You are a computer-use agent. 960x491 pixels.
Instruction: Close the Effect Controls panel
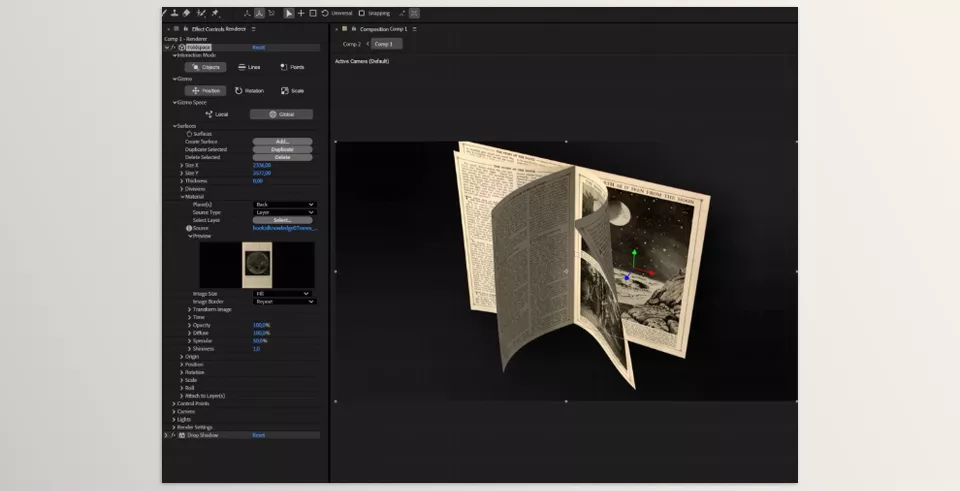point(168,29)
